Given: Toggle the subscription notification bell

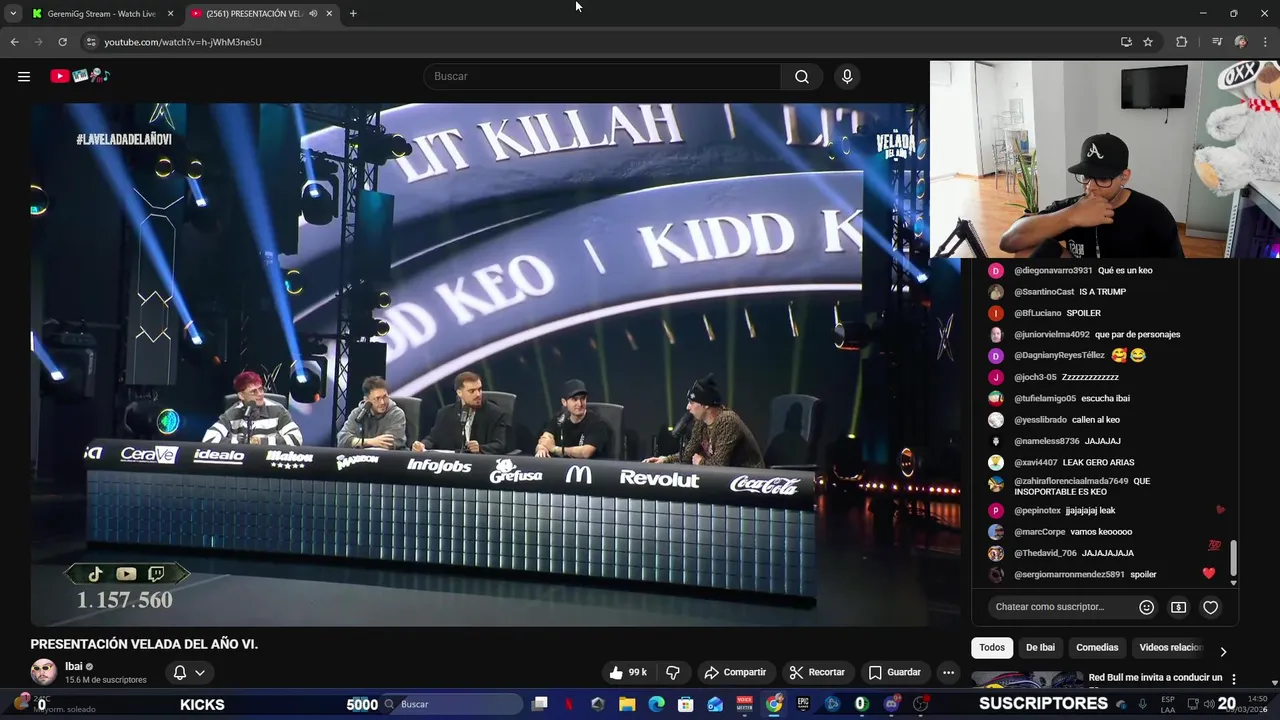Looking at the screenshot, I should (x=180, y=673).
